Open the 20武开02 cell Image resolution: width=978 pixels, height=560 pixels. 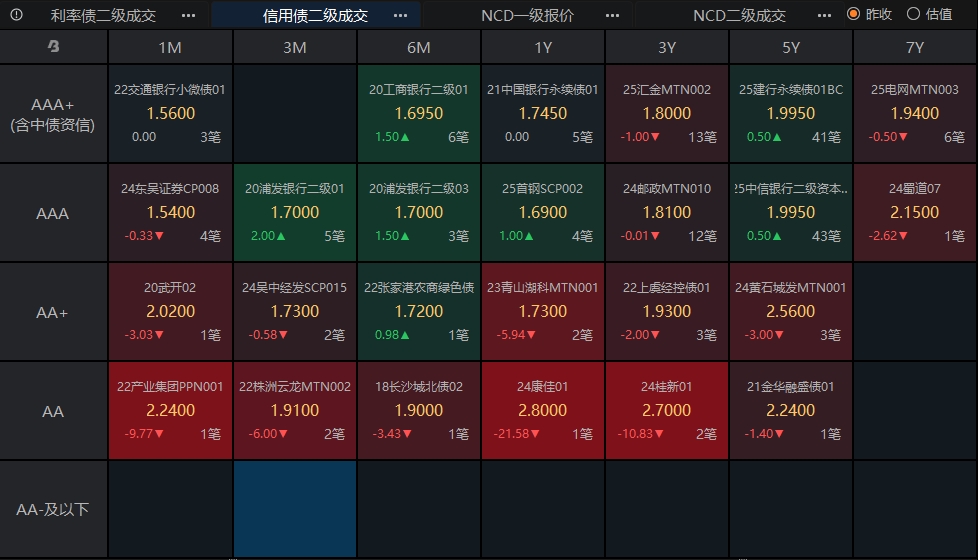pos(170,312)
